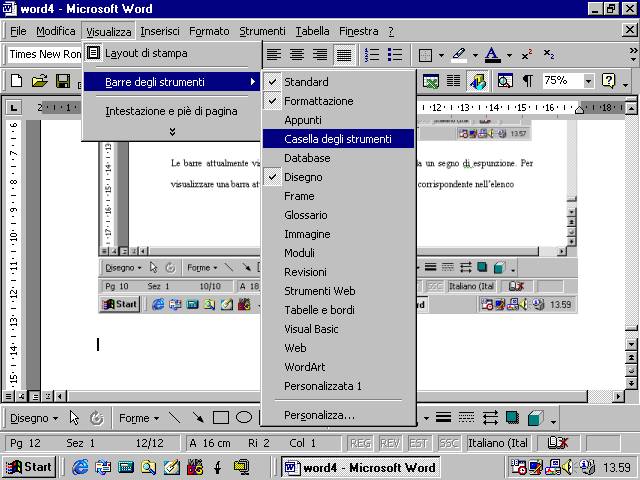Open a file with the Open folder icon

coord(40,81)
